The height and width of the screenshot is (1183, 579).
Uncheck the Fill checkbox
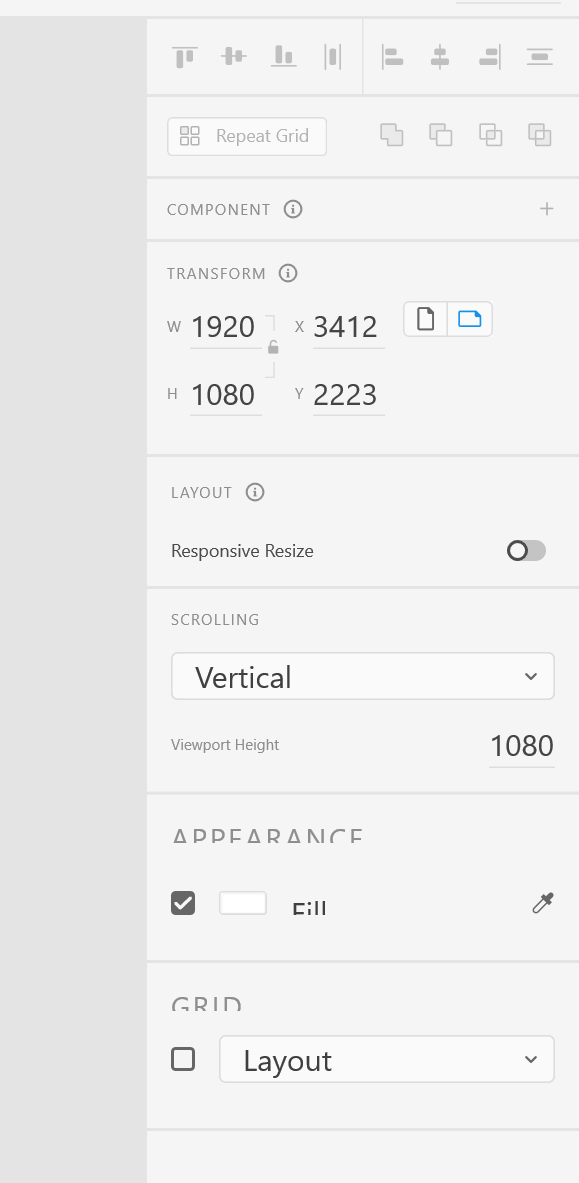click(x=183, y=902)
